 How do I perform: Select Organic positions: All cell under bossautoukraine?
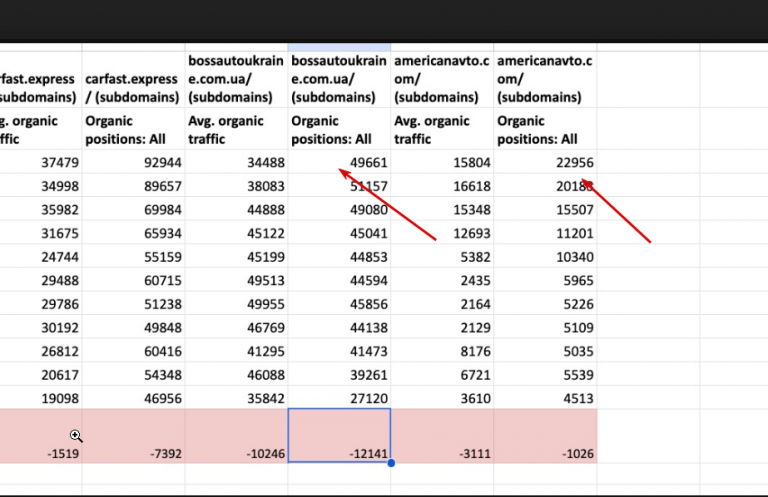coord(339,129)
